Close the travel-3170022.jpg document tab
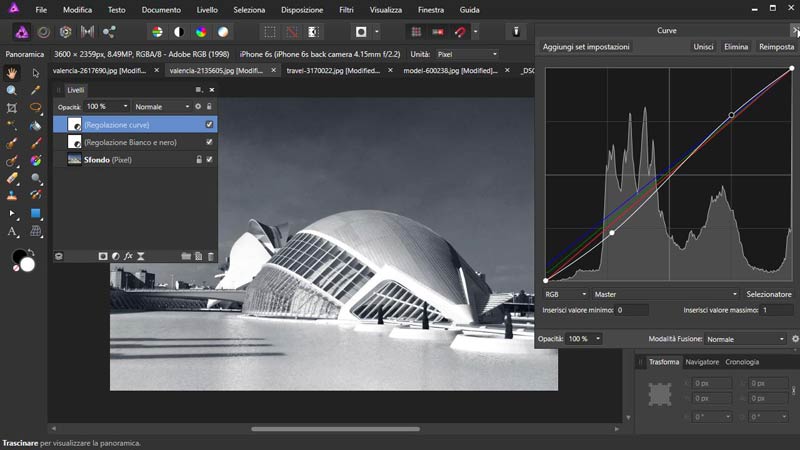Screen dimensions: 800x450 point(390,70)
